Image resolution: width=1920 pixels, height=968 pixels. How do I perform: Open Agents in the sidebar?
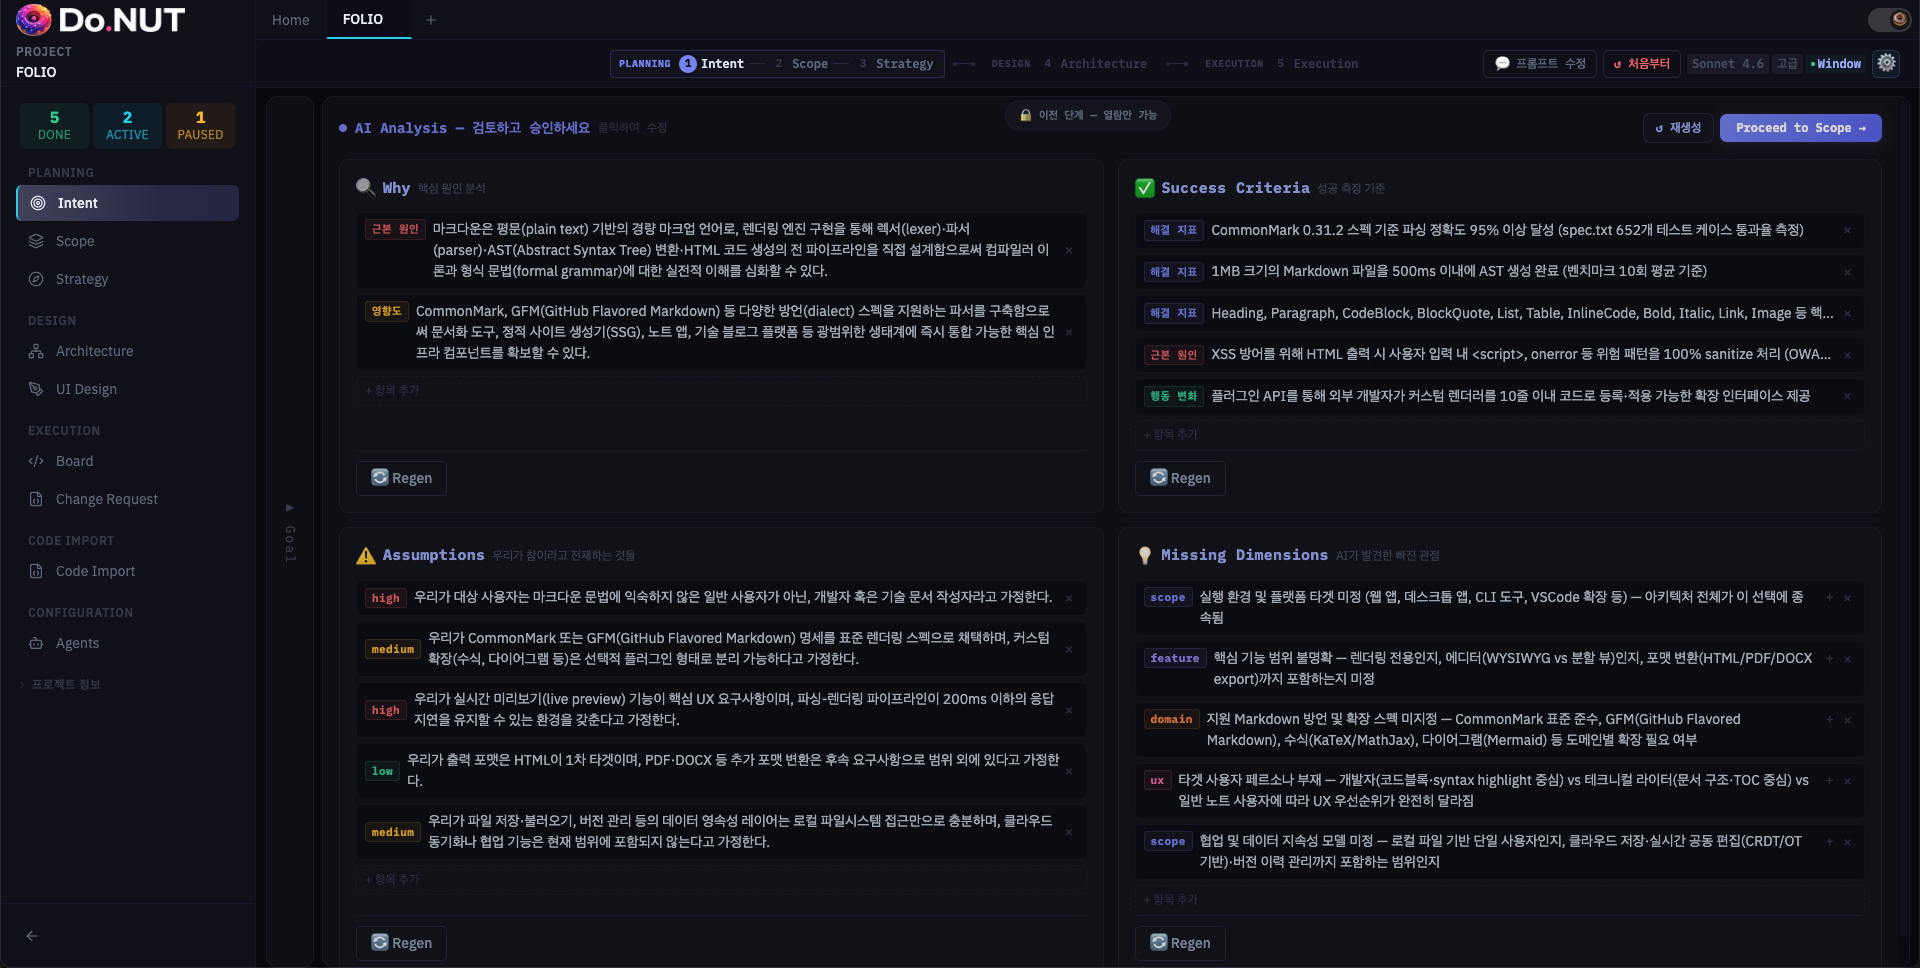click(x=128, y=643)
